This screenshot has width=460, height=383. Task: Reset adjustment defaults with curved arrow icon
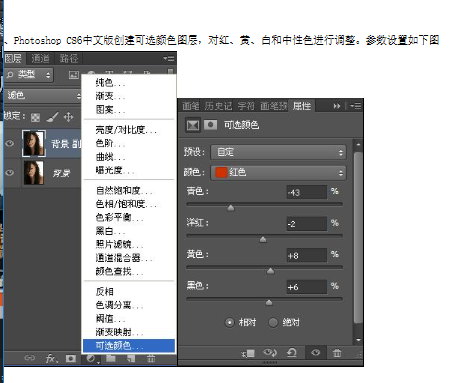tap(292, 352)
